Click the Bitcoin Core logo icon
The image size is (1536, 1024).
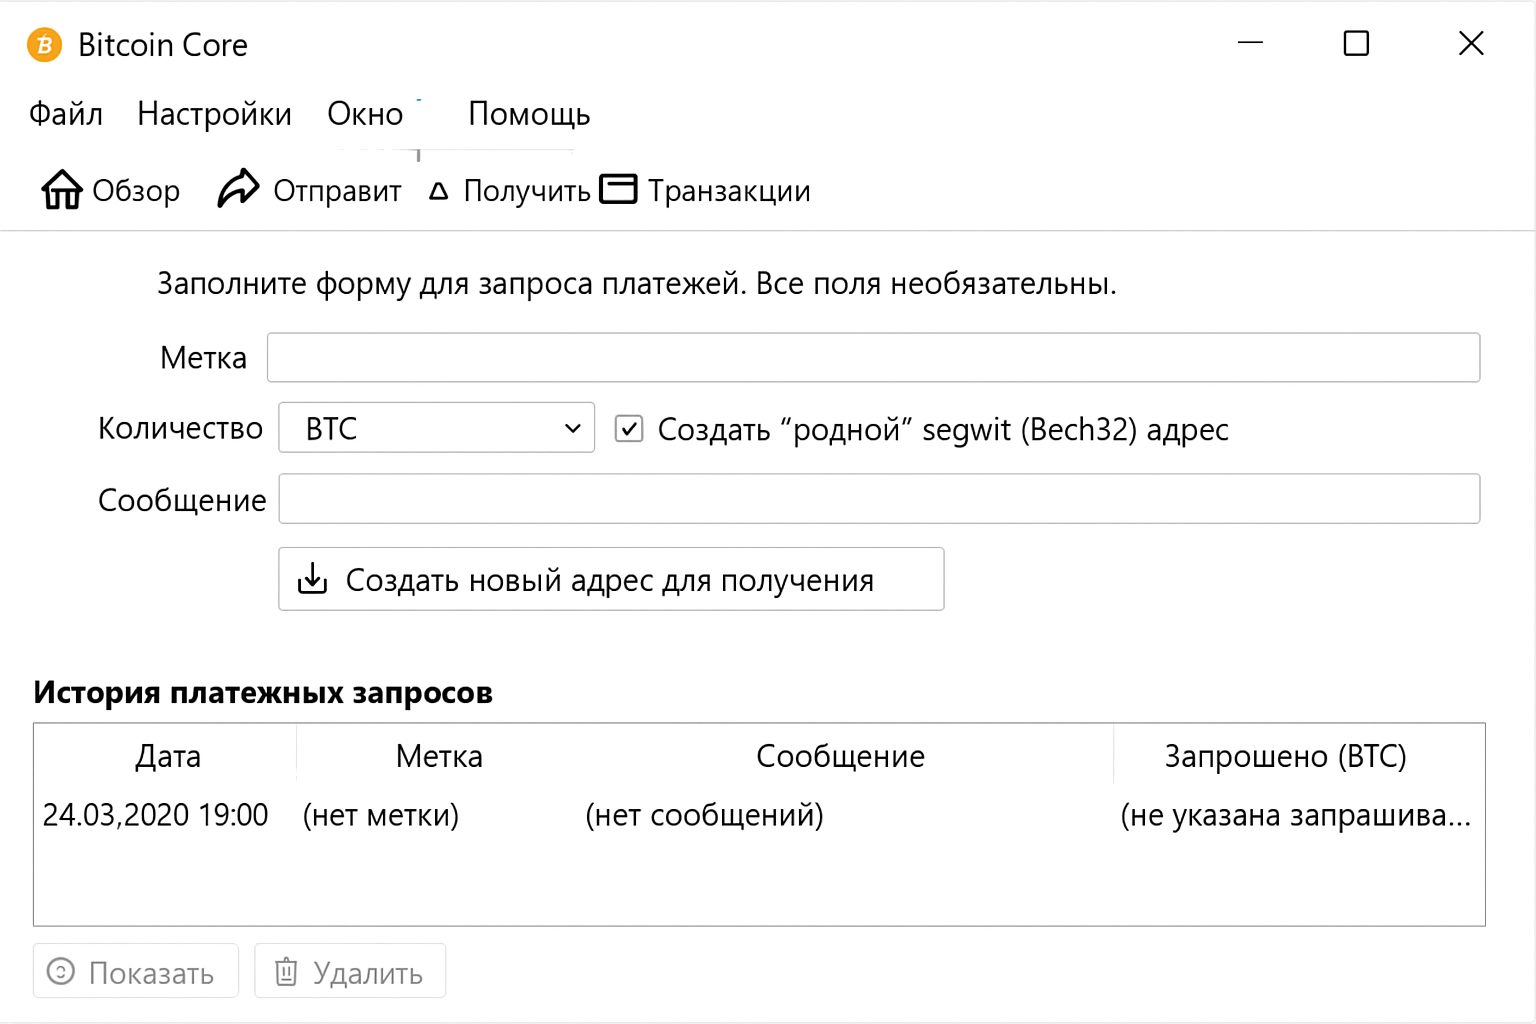coord(45,45)
